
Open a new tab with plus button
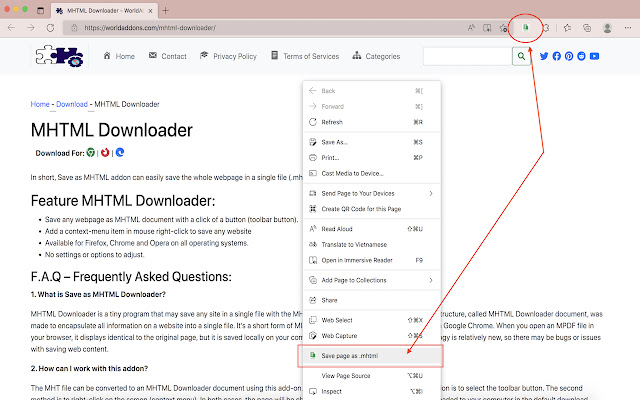click(165, 11)
